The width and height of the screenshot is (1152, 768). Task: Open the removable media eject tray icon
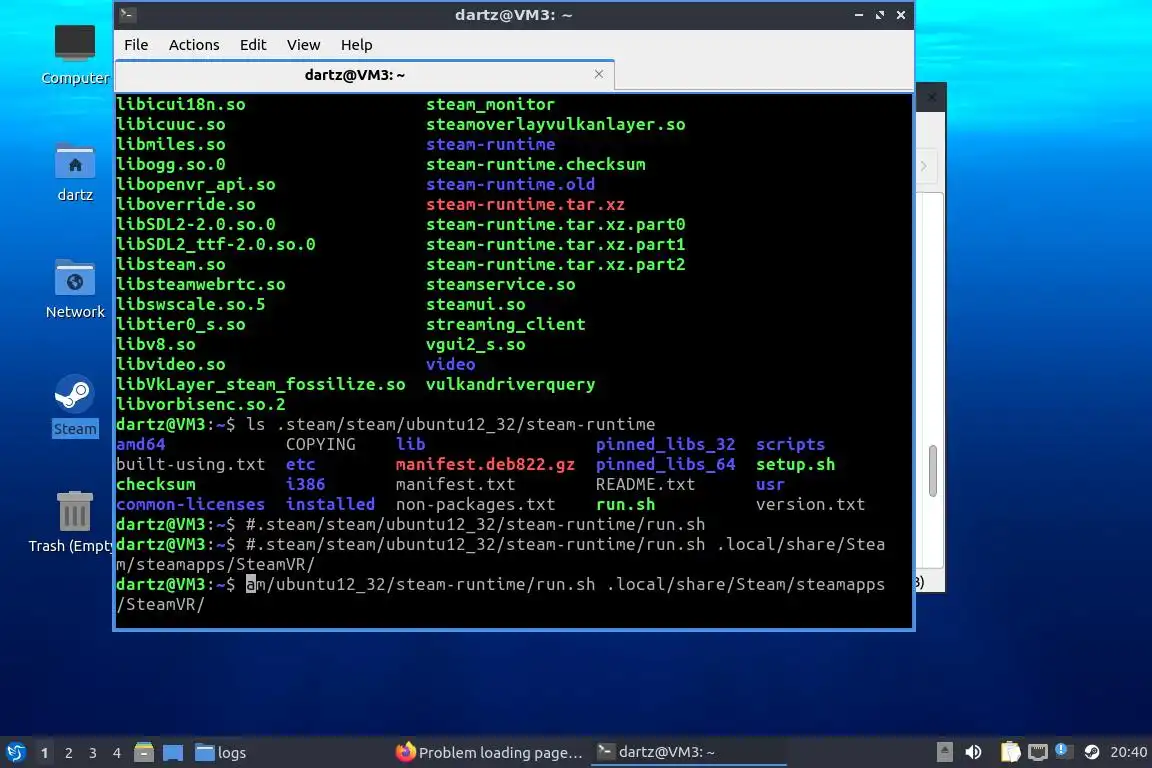click(x=945, y=752)
